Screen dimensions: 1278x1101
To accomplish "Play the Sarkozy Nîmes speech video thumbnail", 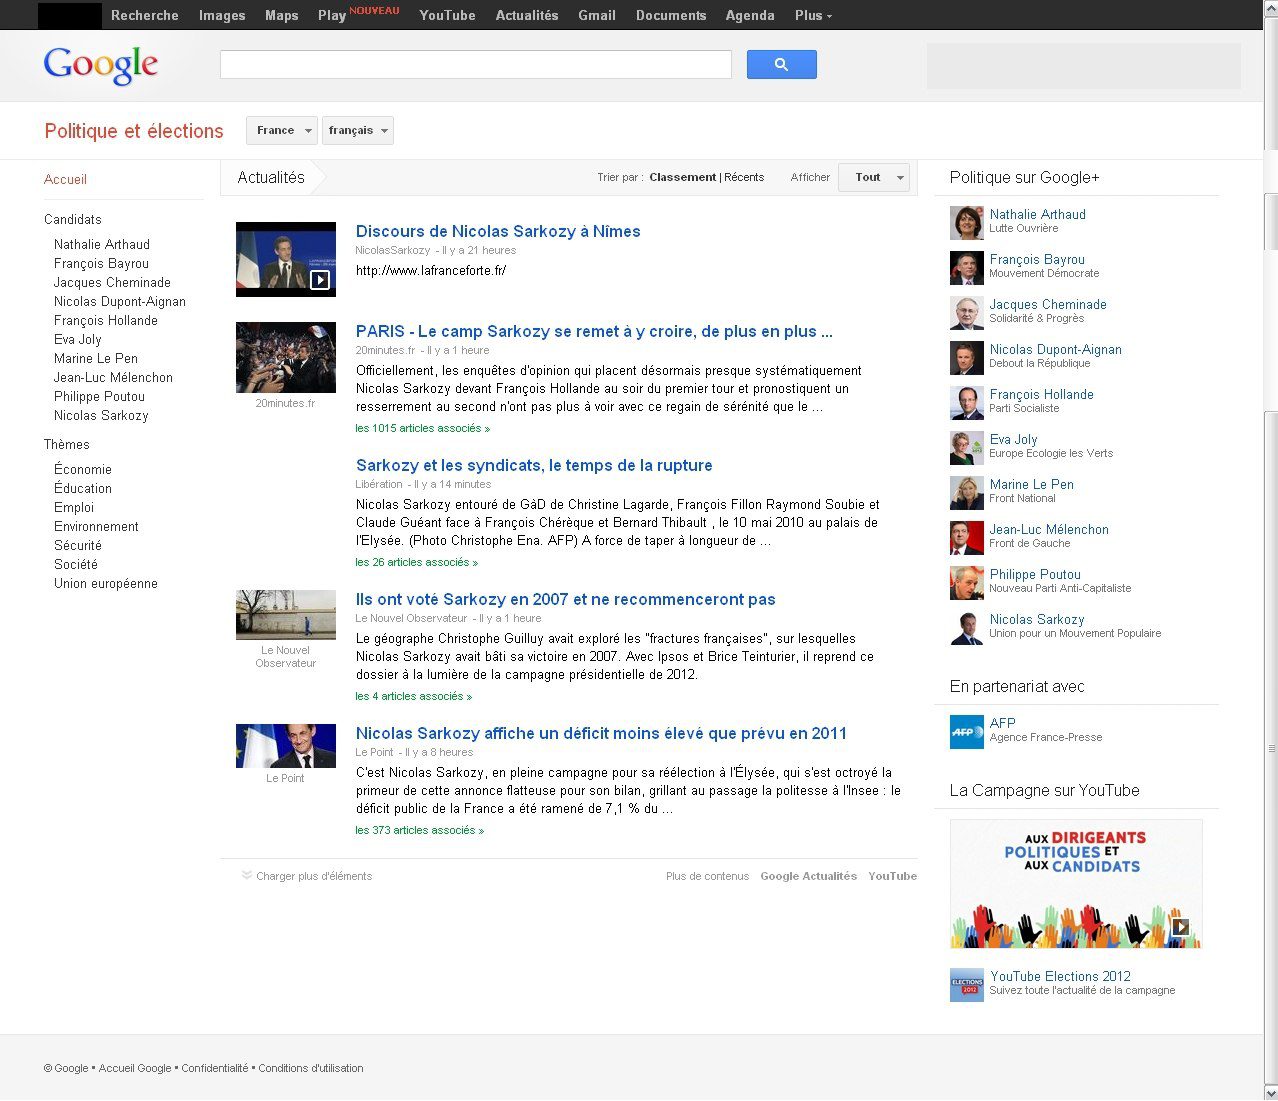I will [x=286, y=259].
